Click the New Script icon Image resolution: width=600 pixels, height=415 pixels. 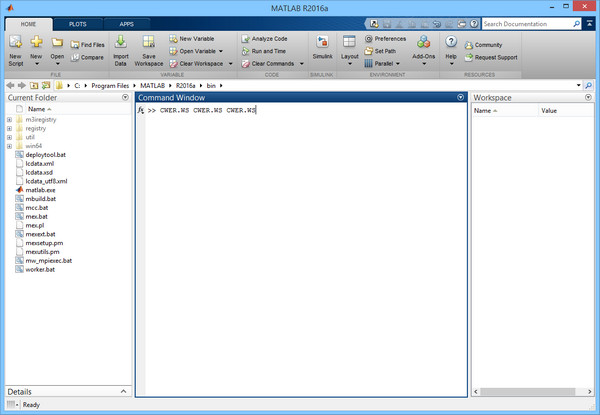15,47
